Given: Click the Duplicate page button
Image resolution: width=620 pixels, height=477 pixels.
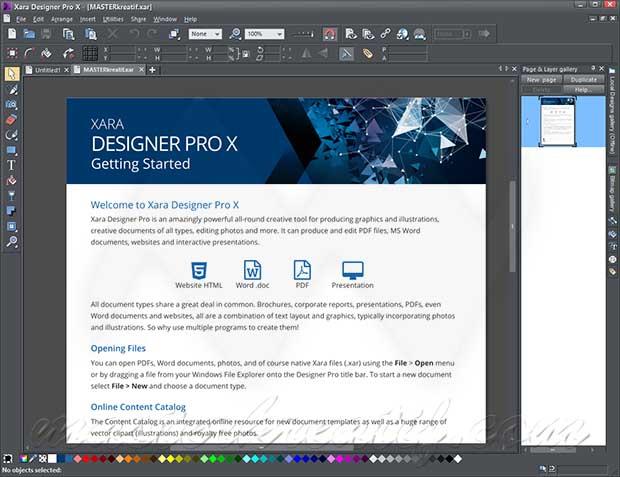Looking at the screenshot, I should pos(584,80).
